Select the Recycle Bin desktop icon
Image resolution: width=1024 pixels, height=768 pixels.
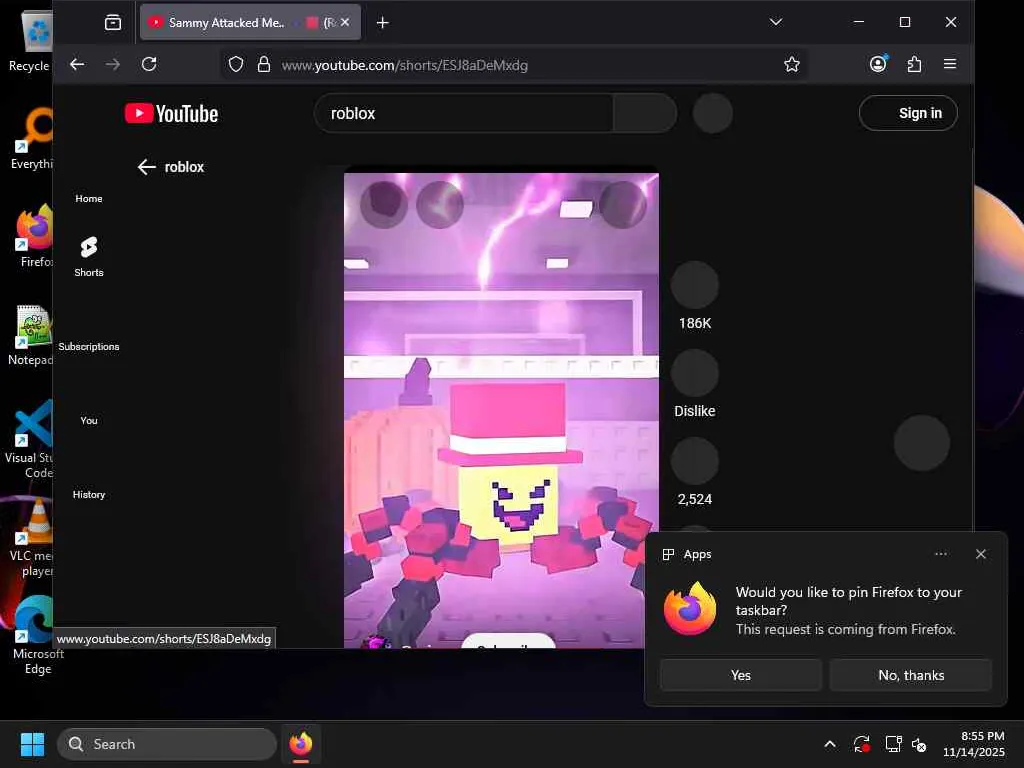30,40
